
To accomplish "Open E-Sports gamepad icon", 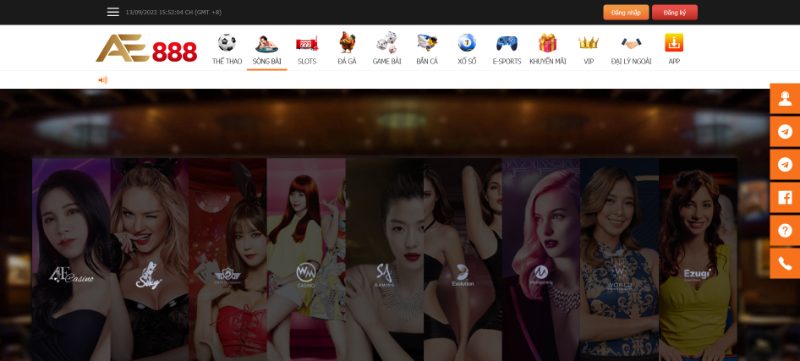I will [507, 43].
